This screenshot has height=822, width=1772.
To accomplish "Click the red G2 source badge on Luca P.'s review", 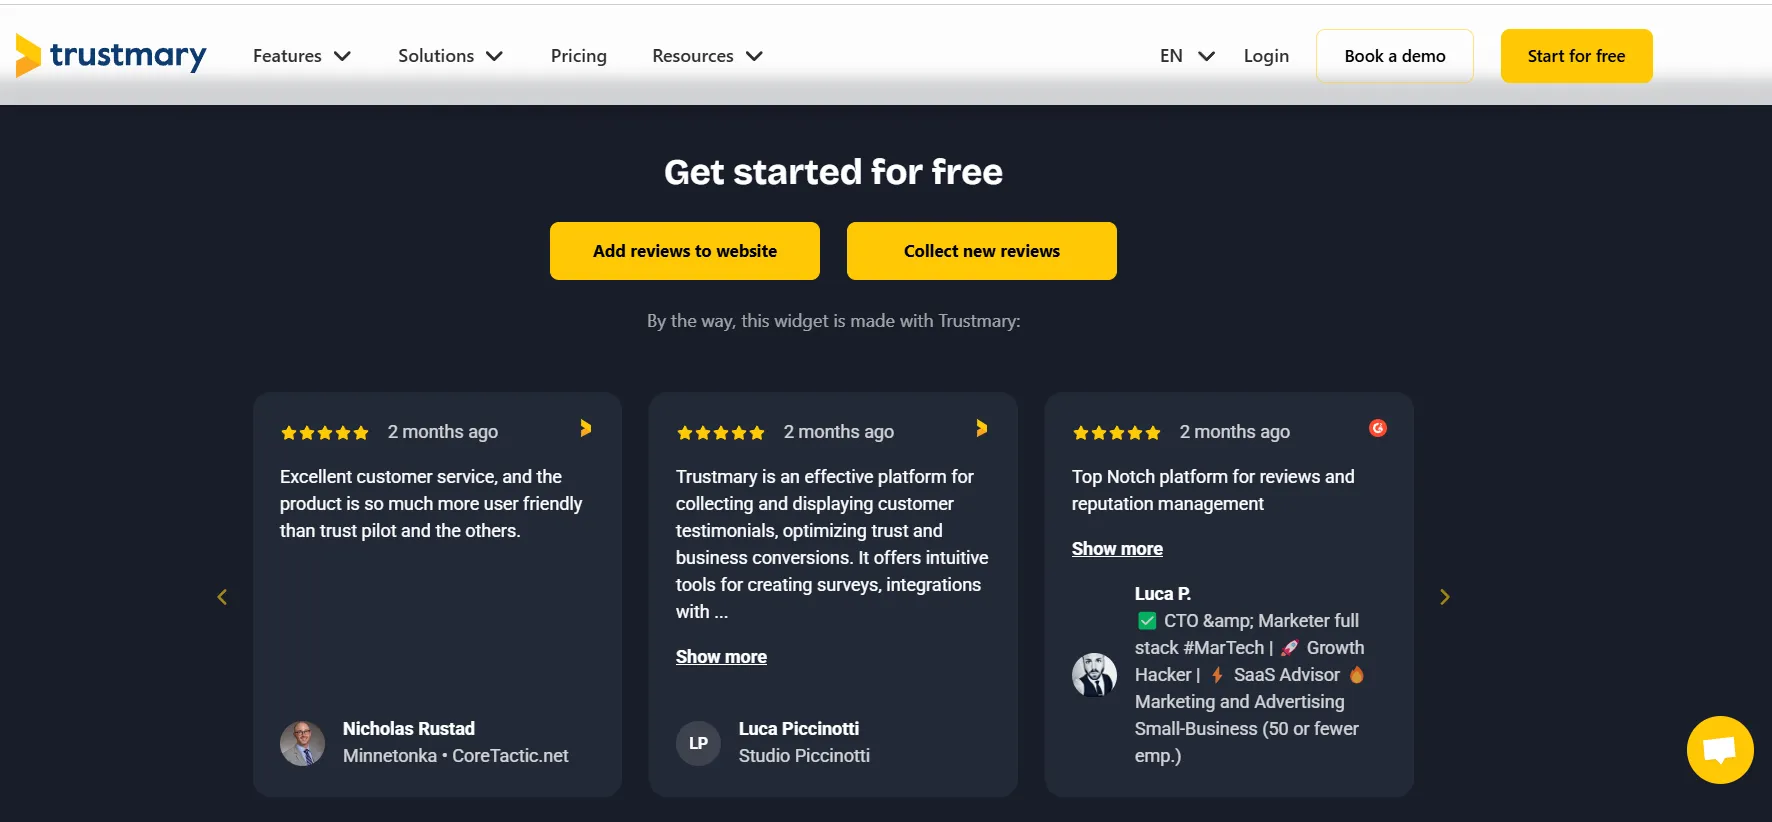I will [1378, 428].
